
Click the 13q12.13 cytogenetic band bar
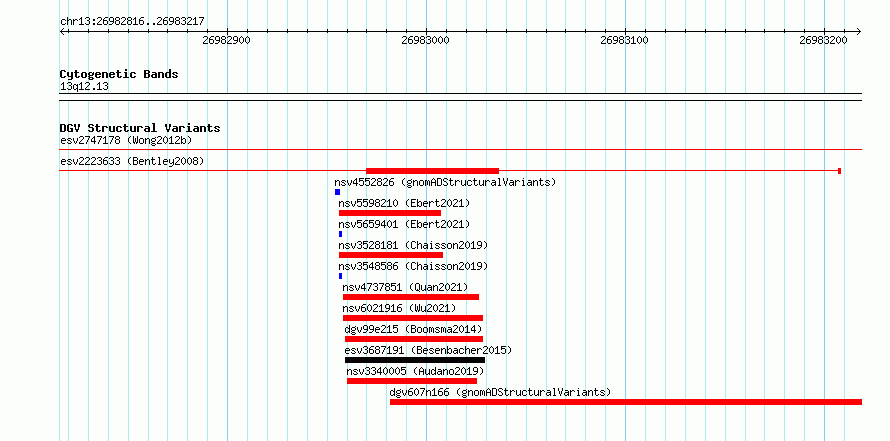[x=461, y=97]
